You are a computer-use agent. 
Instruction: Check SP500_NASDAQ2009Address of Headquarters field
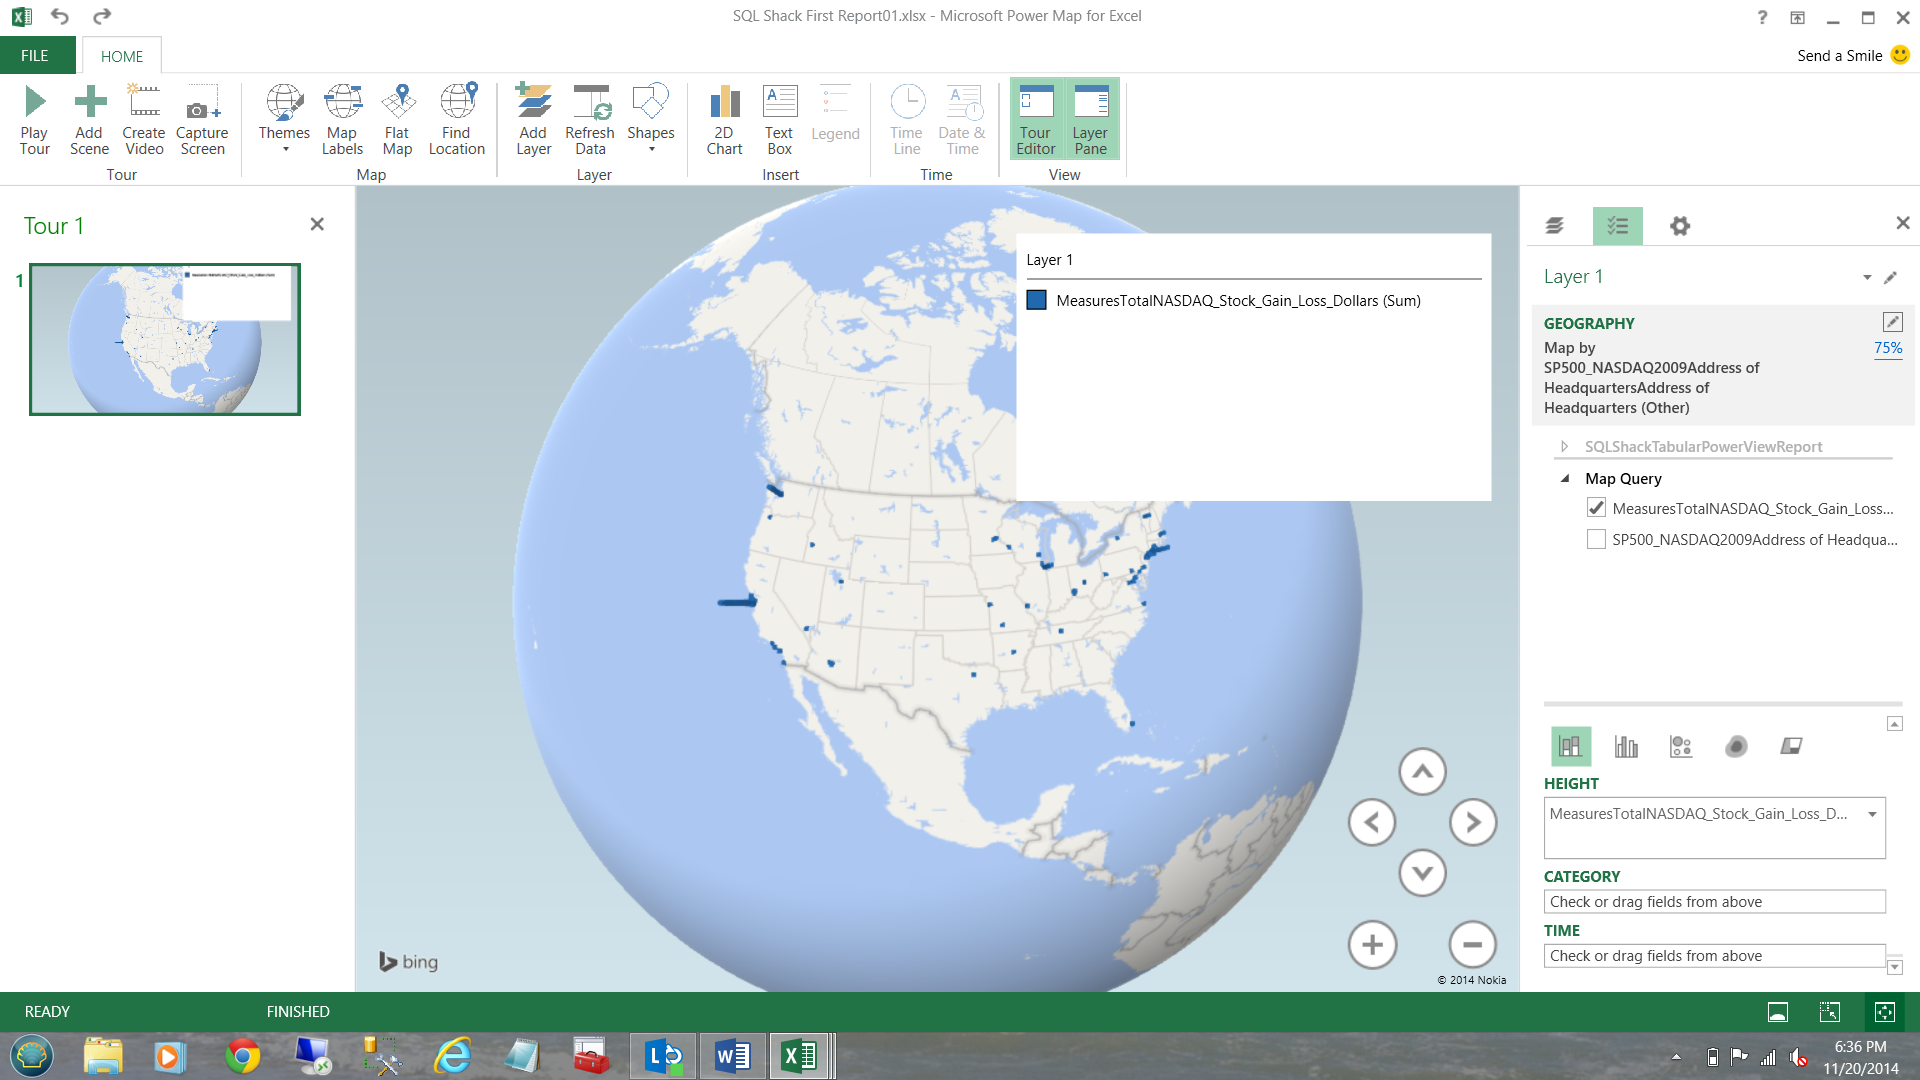click(1596, 539)
